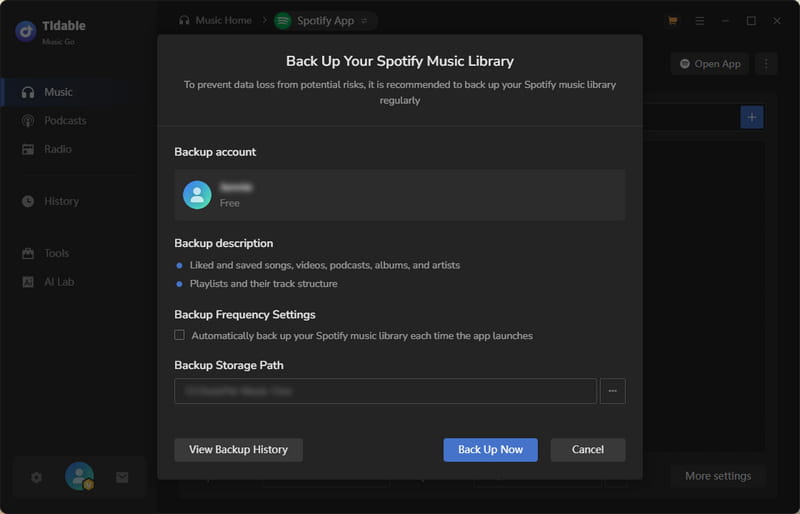Viewport: 800px width, 514px height.
Task: Click 'Back Up Your Spotify Music Library' title
Action: point(399,61)
